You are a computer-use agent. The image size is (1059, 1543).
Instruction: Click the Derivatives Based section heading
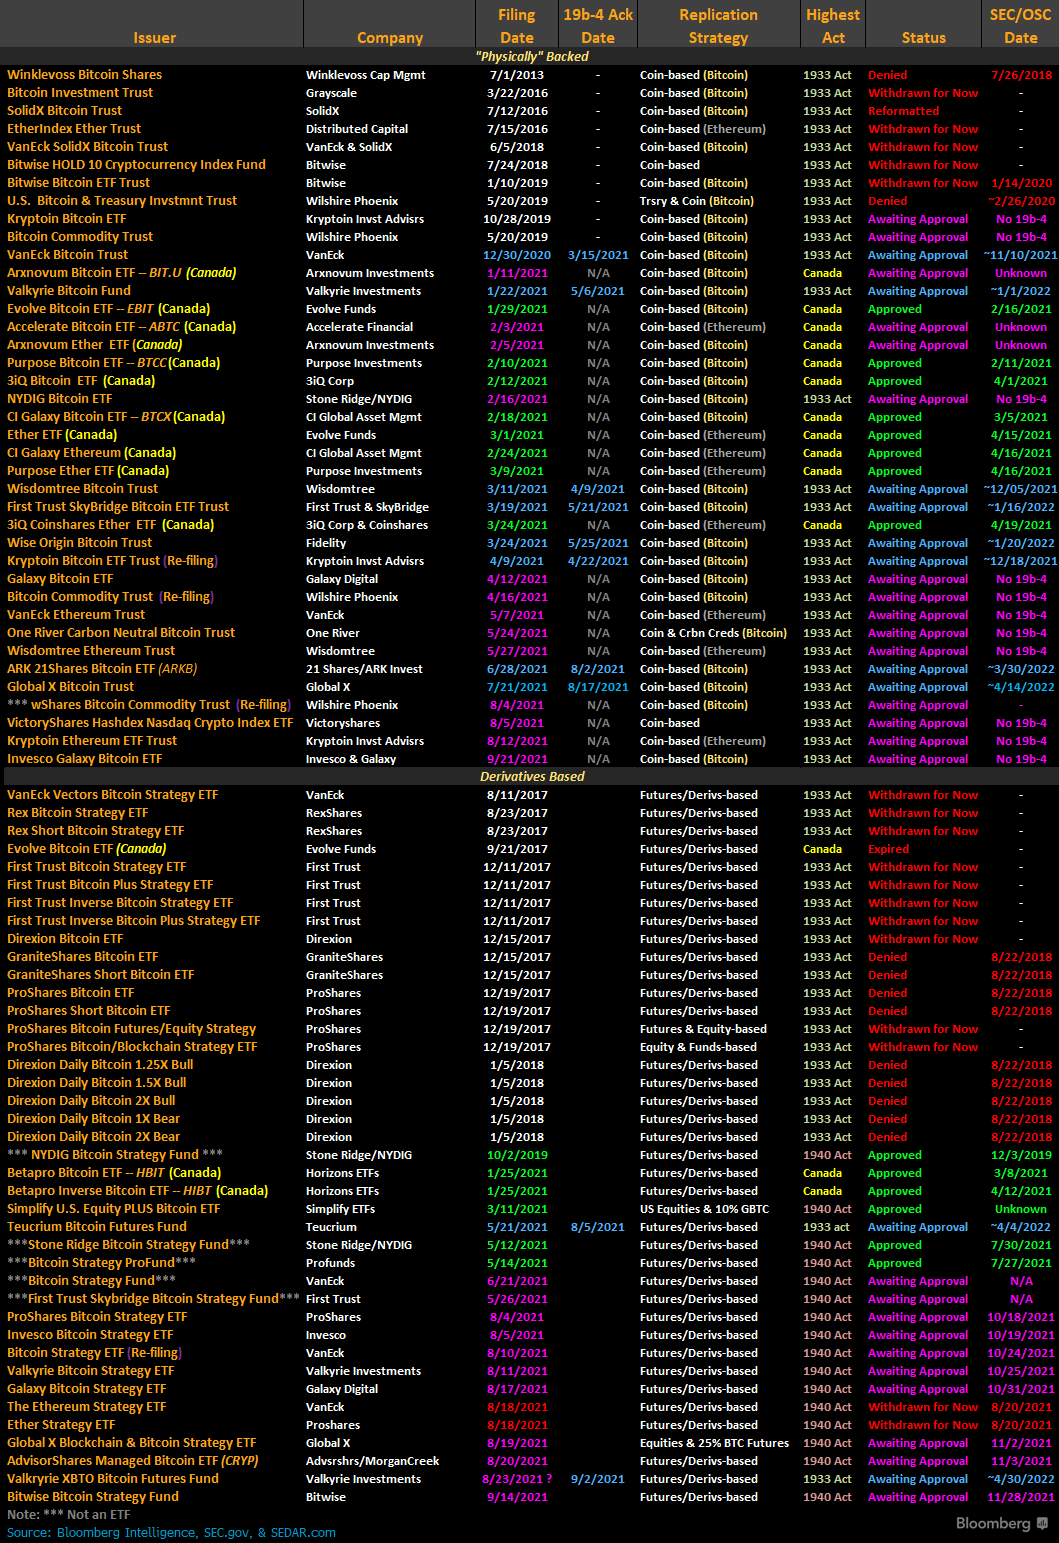[x=532, y=777]
